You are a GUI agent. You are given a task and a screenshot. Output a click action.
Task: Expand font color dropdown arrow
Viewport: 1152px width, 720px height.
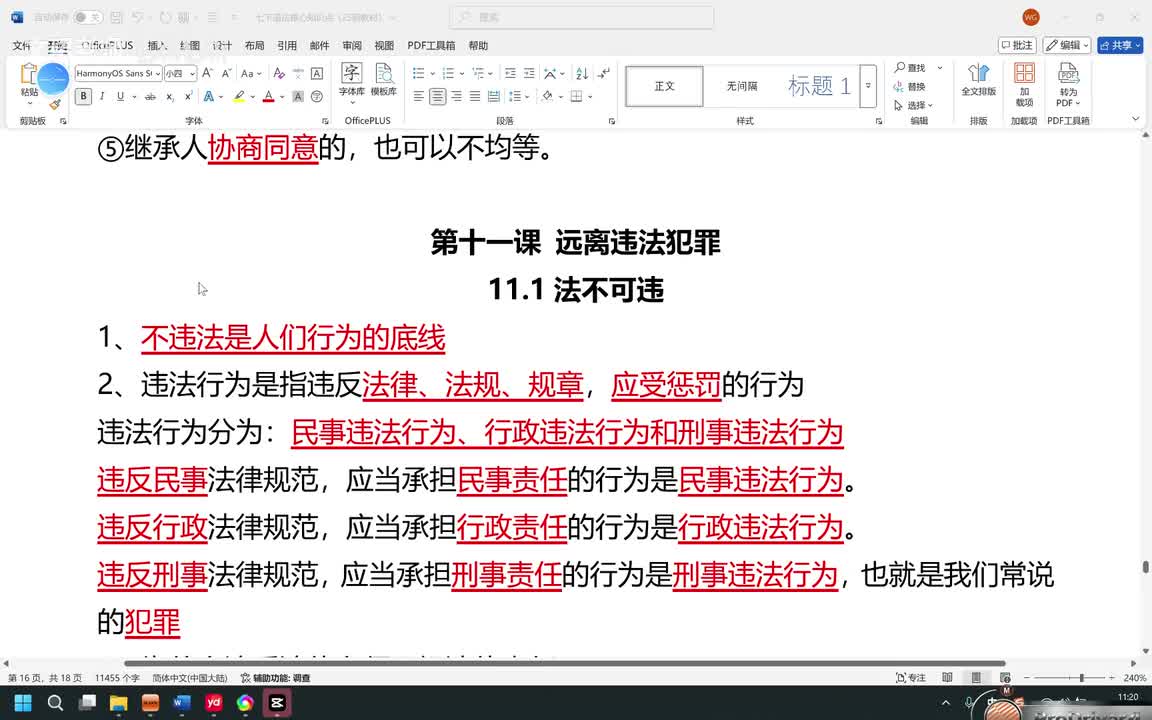(x=282, y=96)
